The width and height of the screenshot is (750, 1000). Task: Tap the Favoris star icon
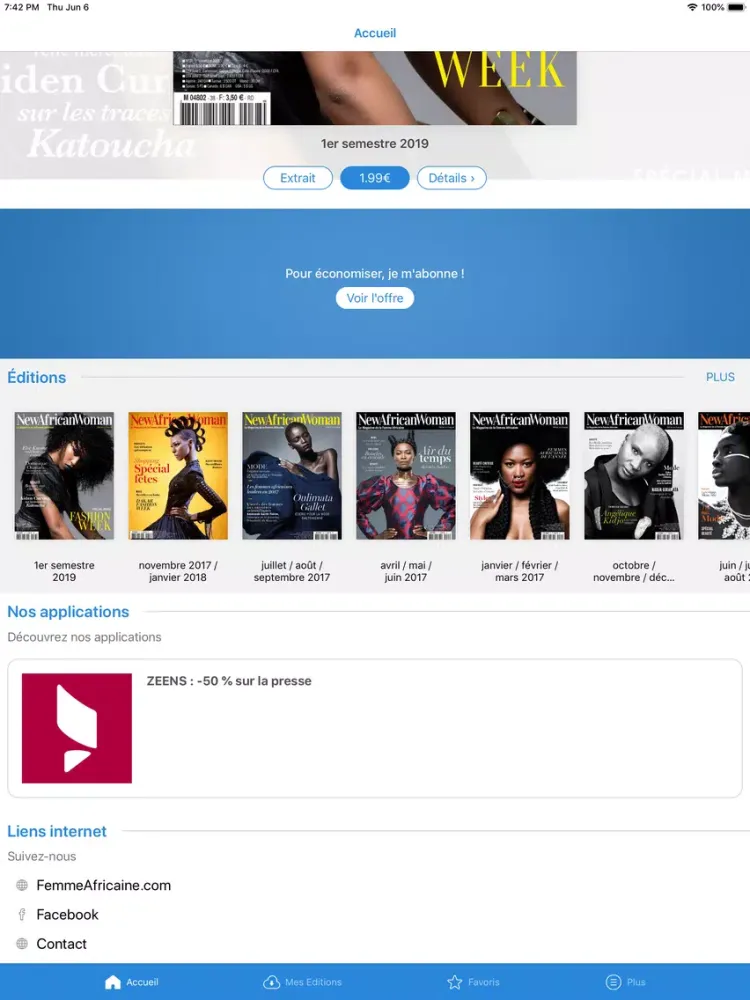pos(455,982)
